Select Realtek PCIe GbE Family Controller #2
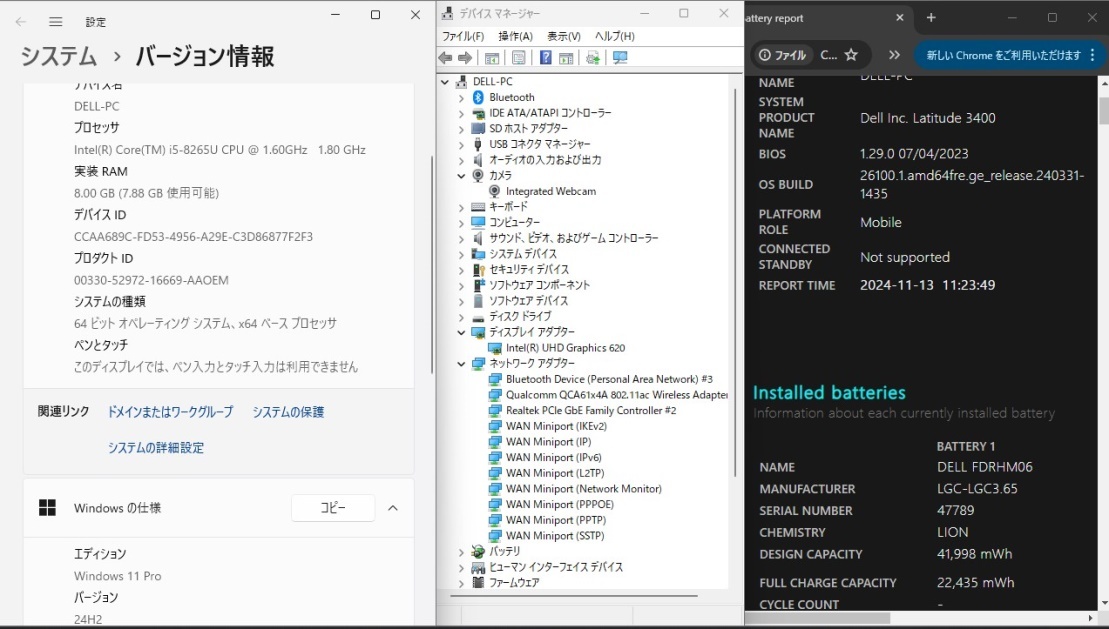 [x=591, y=410]
